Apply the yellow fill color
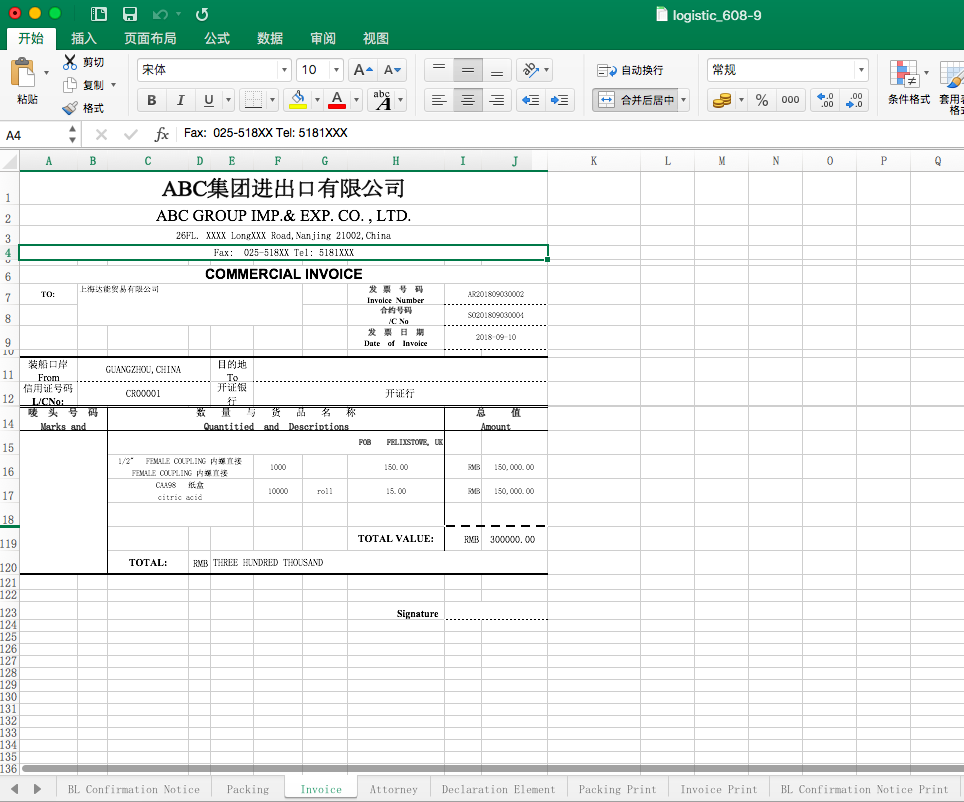Screen dimensions: 964x802 pyautogui.click(x=297, y=100)
